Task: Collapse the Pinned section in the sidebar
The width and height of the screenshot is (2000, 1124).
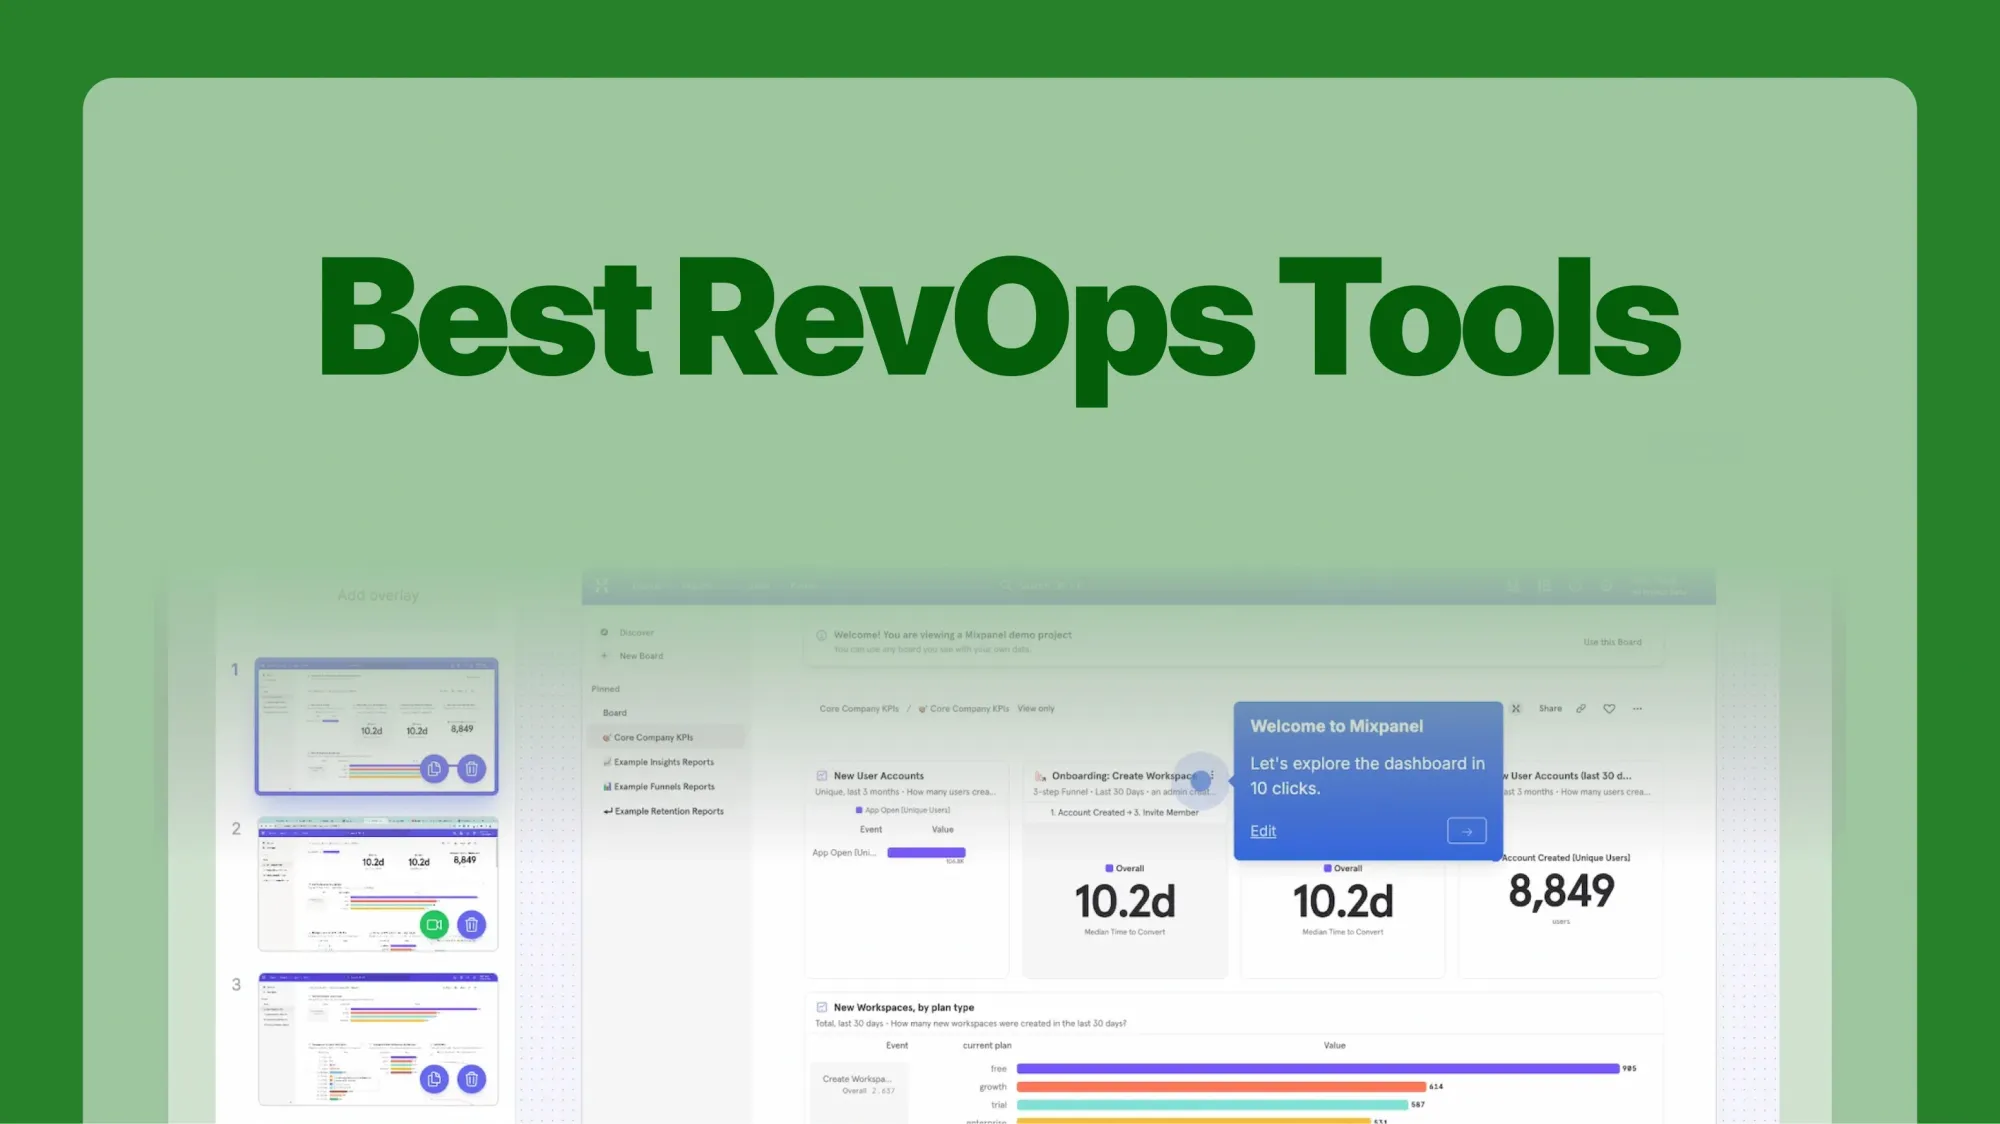Action: (x=606, y=689)
